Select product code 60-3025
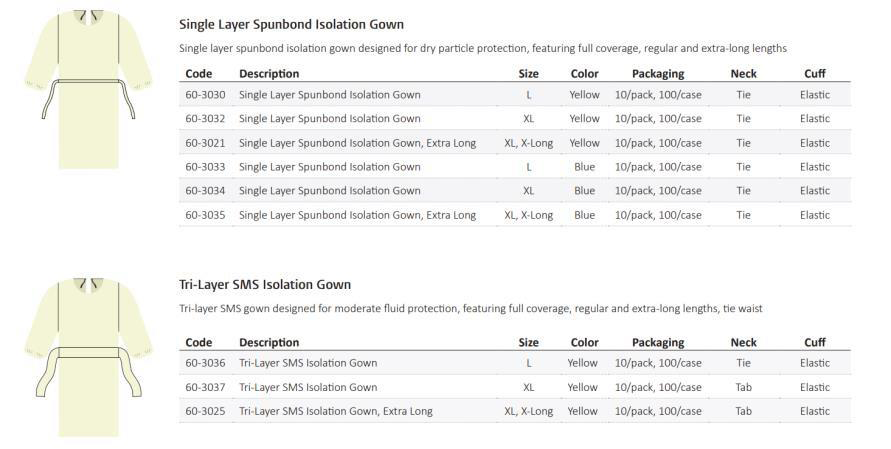The image size is (891, 449). (x=205, y=411)
